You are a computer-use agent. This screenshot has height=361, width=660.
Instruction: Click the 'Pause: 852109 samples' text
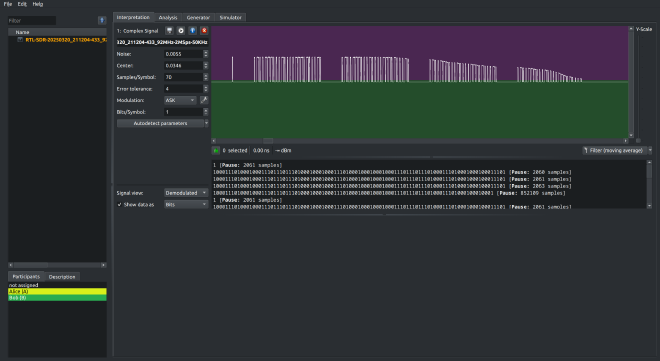531,193
